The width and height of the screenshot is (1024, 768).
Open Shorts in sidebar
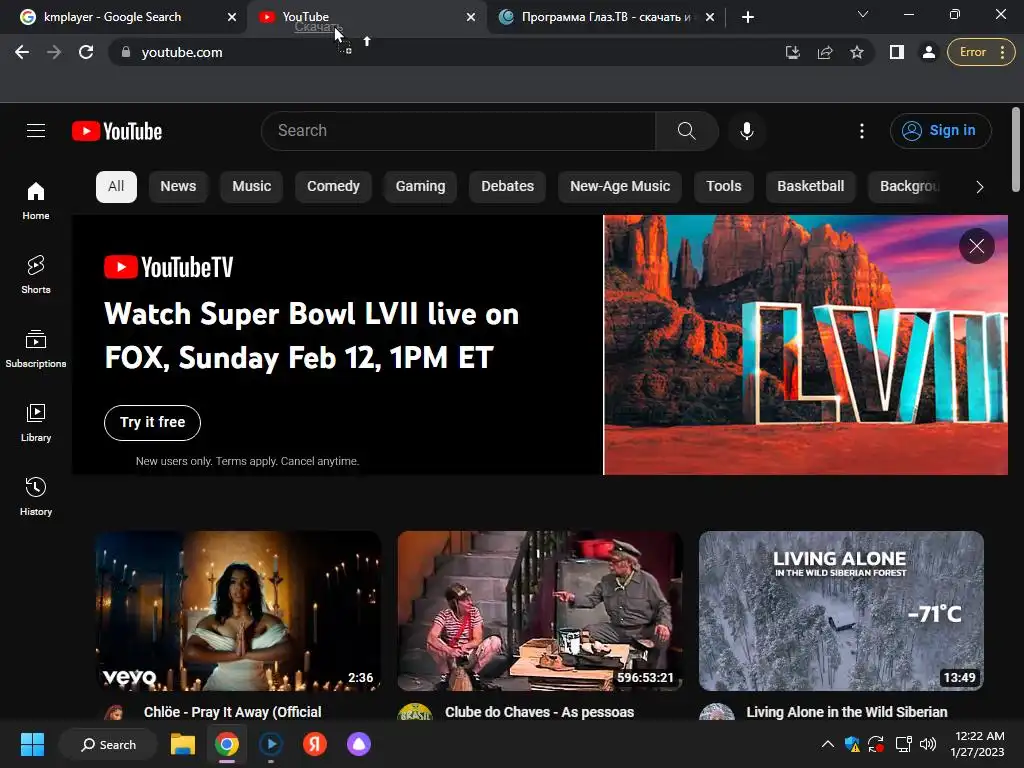click(36, 274)
